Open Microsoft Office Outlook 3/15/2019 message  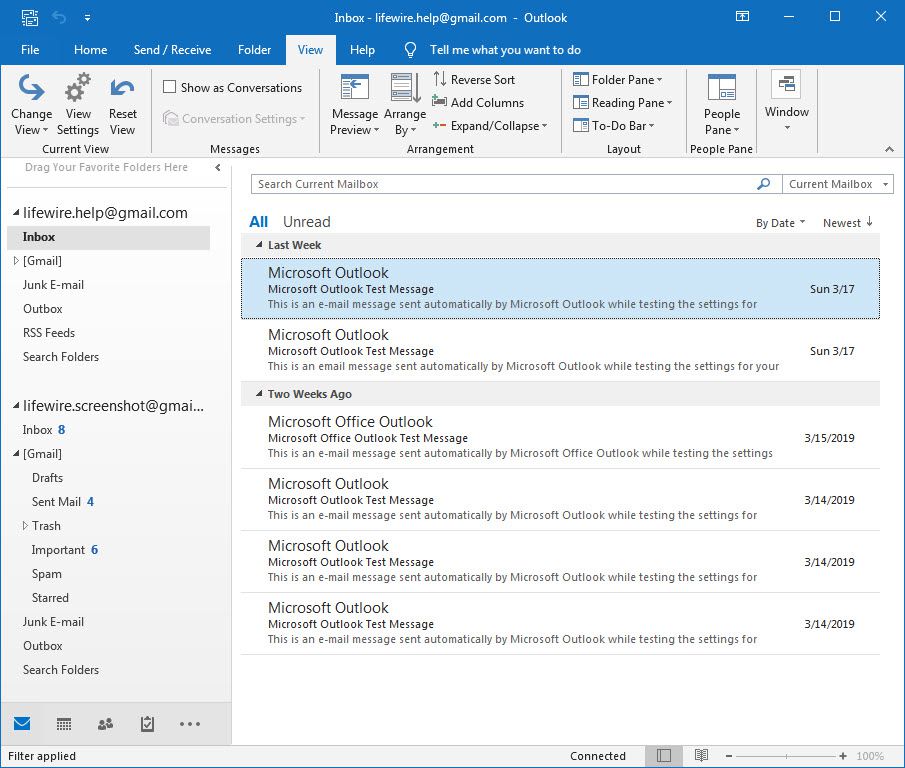[x=560, y=437]
